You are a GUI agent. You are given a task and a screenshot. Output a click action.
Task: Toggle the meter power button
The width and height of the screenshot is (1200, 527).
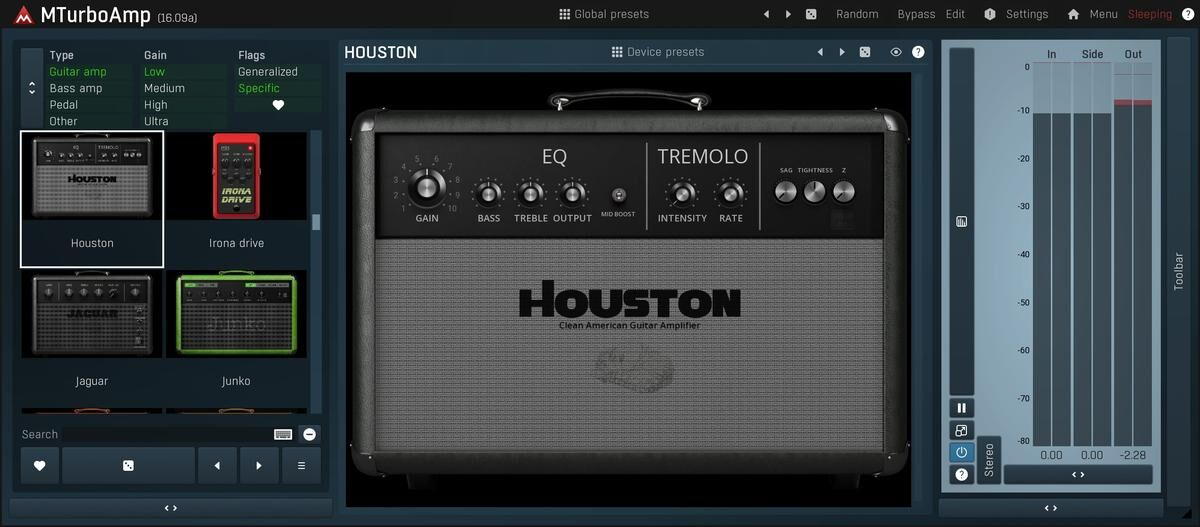(961, 453)
